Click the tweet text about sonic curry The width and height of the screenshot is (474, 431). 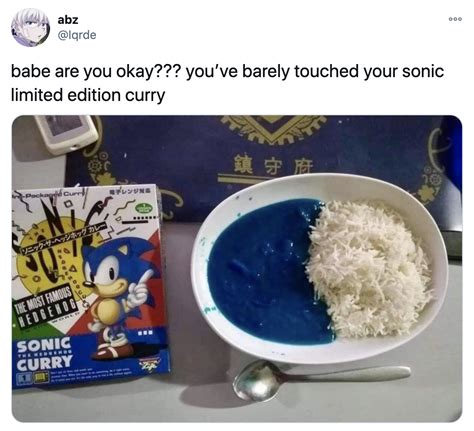pyautogui.click(x=227, y=83)
